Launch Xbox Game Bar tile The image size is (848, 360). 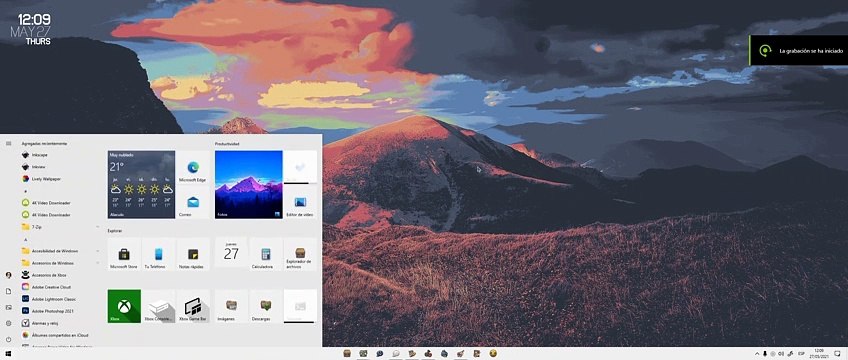click(x=193, y=306)
